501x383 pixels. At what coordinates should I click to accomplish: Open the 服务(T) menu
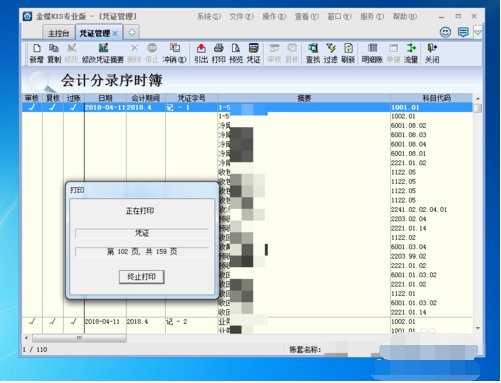(x=372, y=16)
